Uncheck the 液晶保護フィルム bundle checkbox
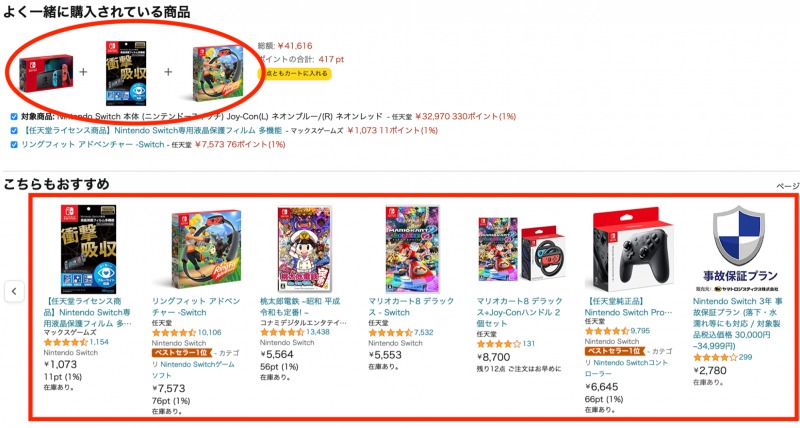Image resolution: width=800 pixels, height=428 pixels. [14, 131]
